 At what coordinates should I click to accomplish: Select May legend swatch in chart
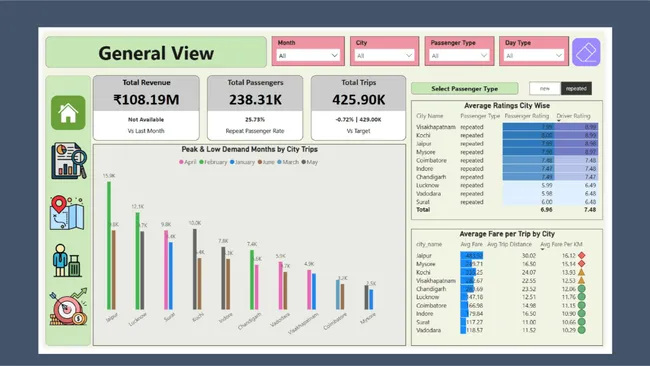click(x=304, y=162)
